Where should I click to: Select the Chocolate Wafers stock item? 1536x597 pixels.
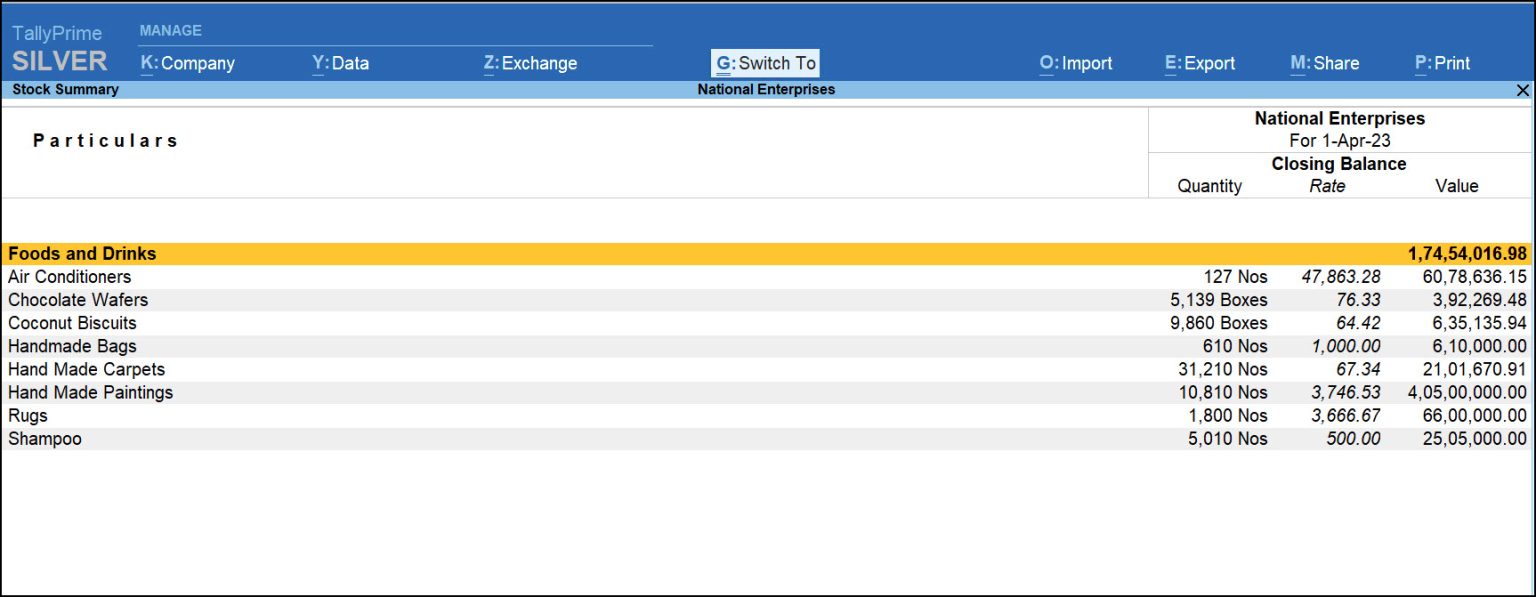pos(77,300)
